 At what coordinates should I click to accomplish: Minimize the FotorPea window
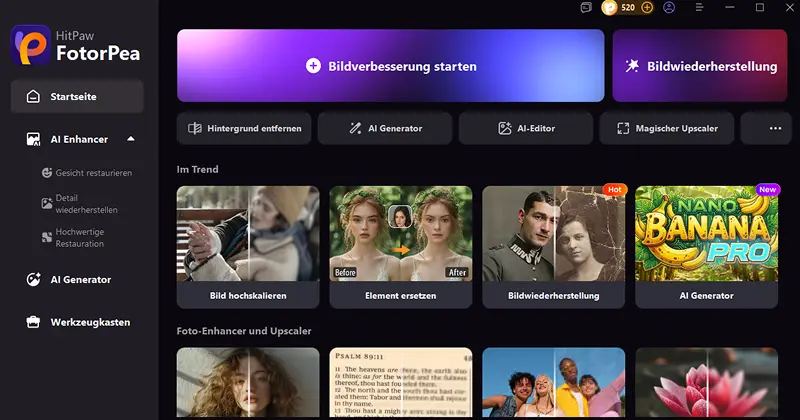coord(730,8)
